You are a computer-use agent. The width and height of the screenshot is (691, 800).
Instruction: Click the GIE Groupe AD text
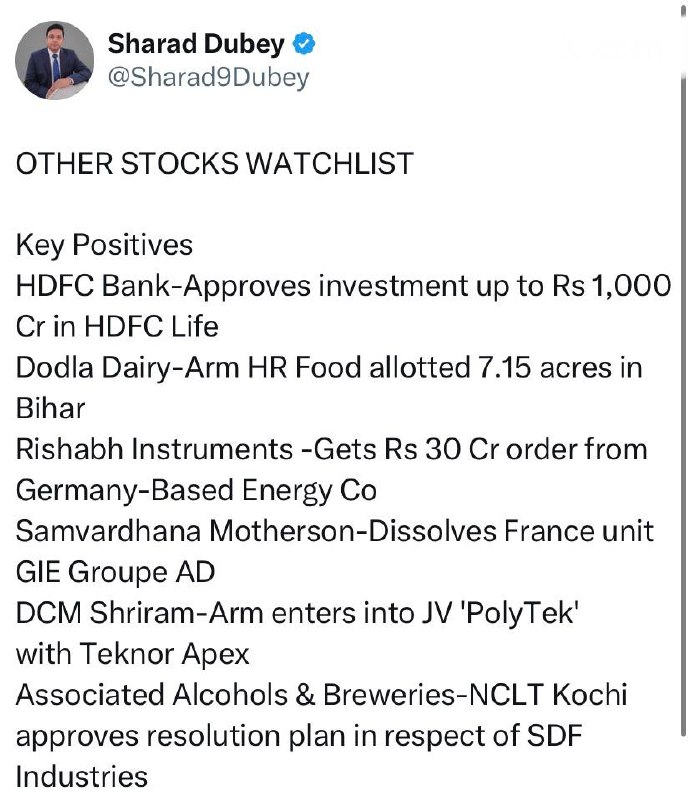(116, 571)
